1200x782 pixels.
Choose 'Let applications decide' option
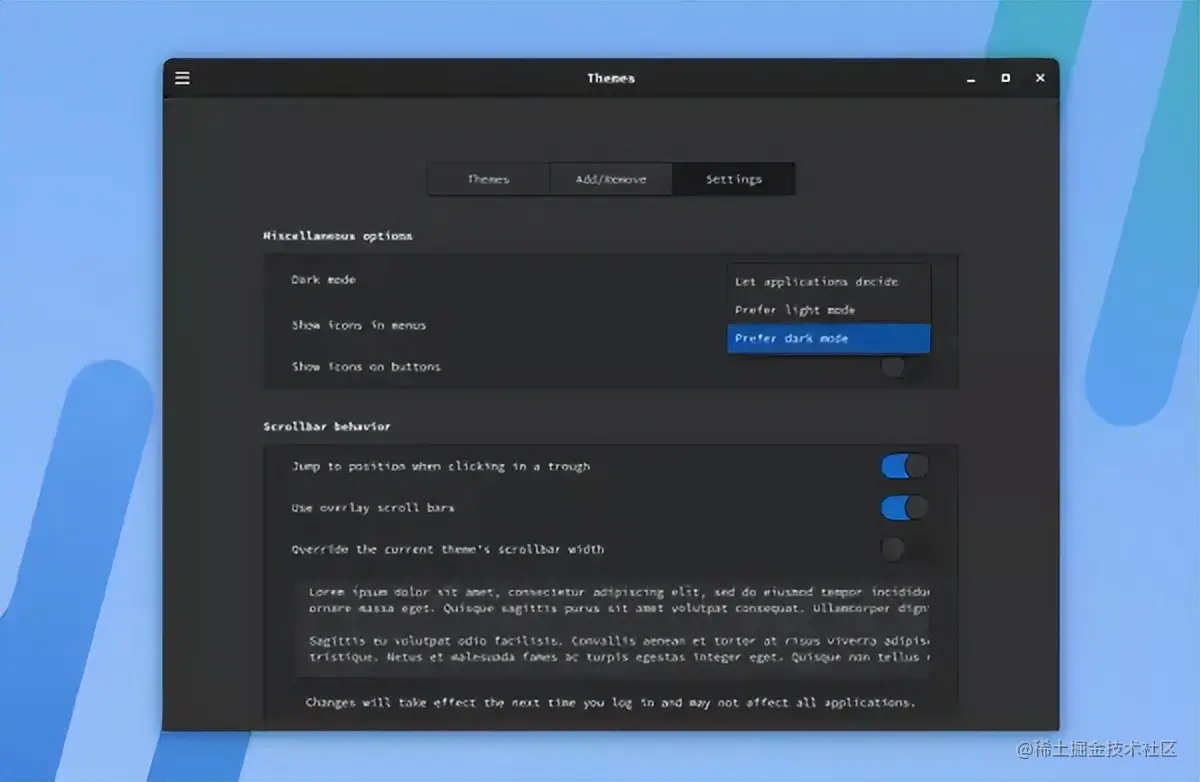[x=829, y=282]
